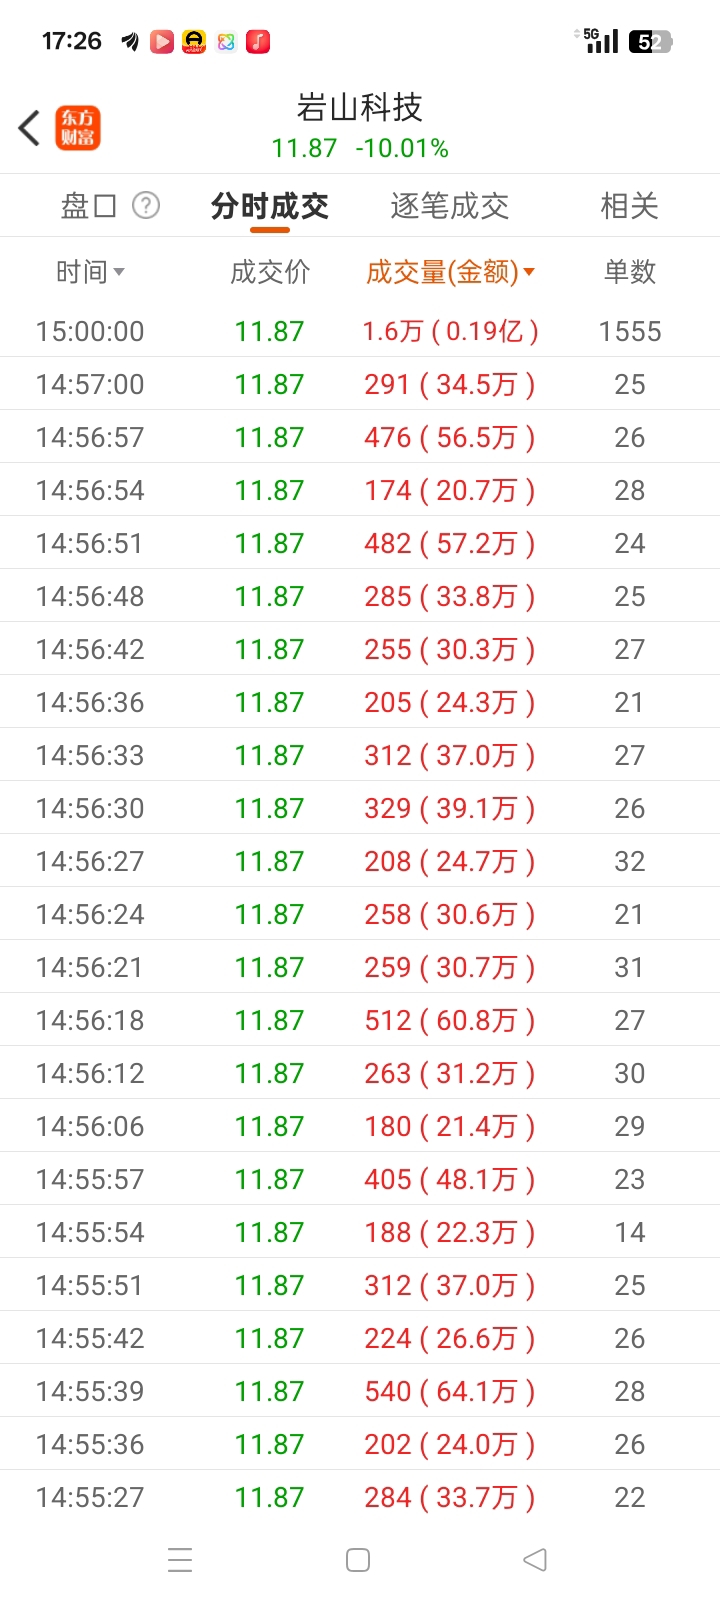Select the 14:56:18 trade row
Screen dimensions: 720x1604
tap(360, 1020)
